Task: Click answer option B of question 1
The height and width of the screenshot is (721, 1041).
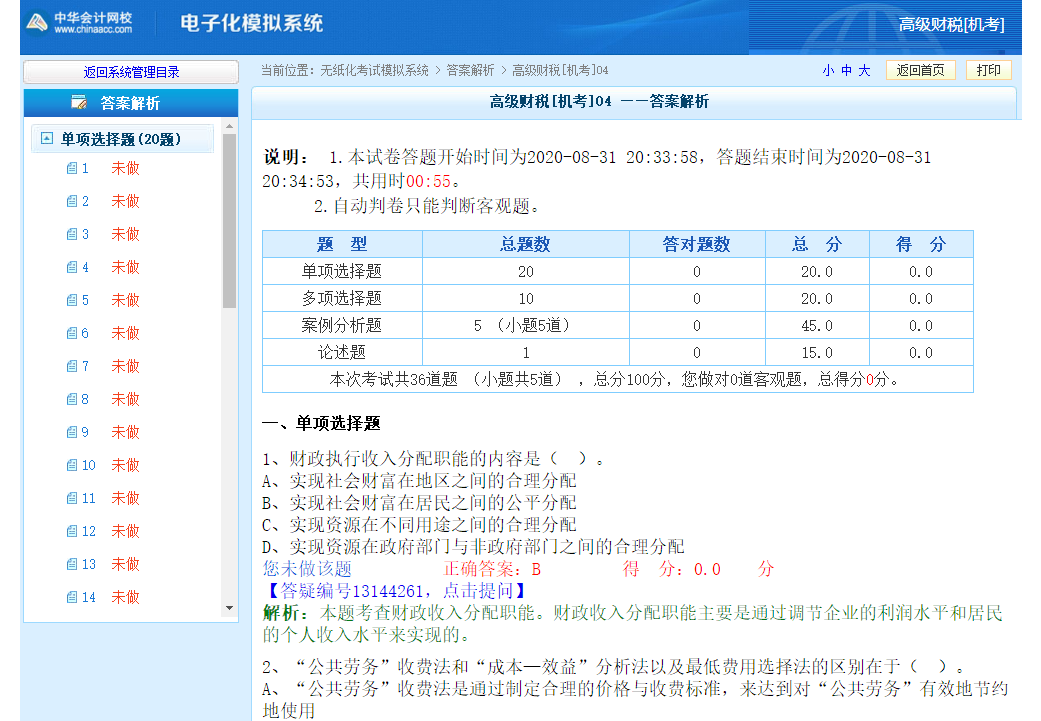Action: click(419, 503)
